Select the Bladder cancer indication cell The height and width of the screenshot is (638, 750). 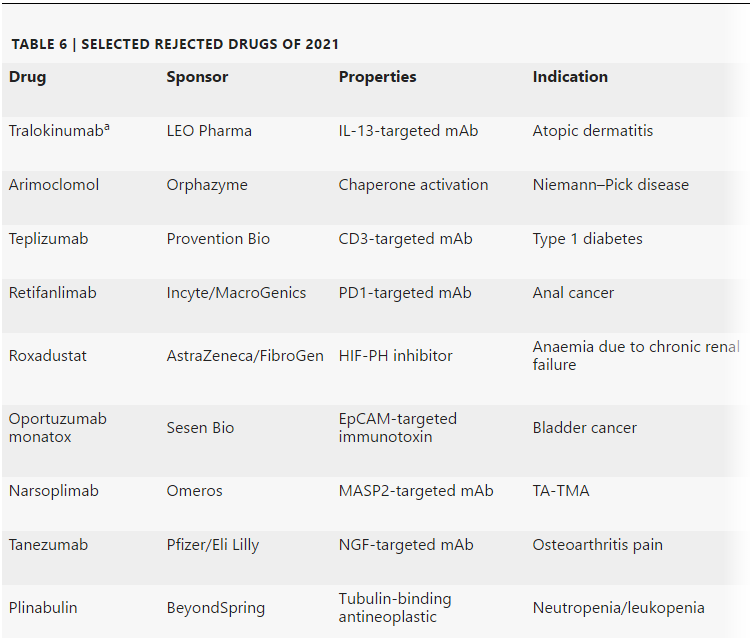click(x=584, y=428)
